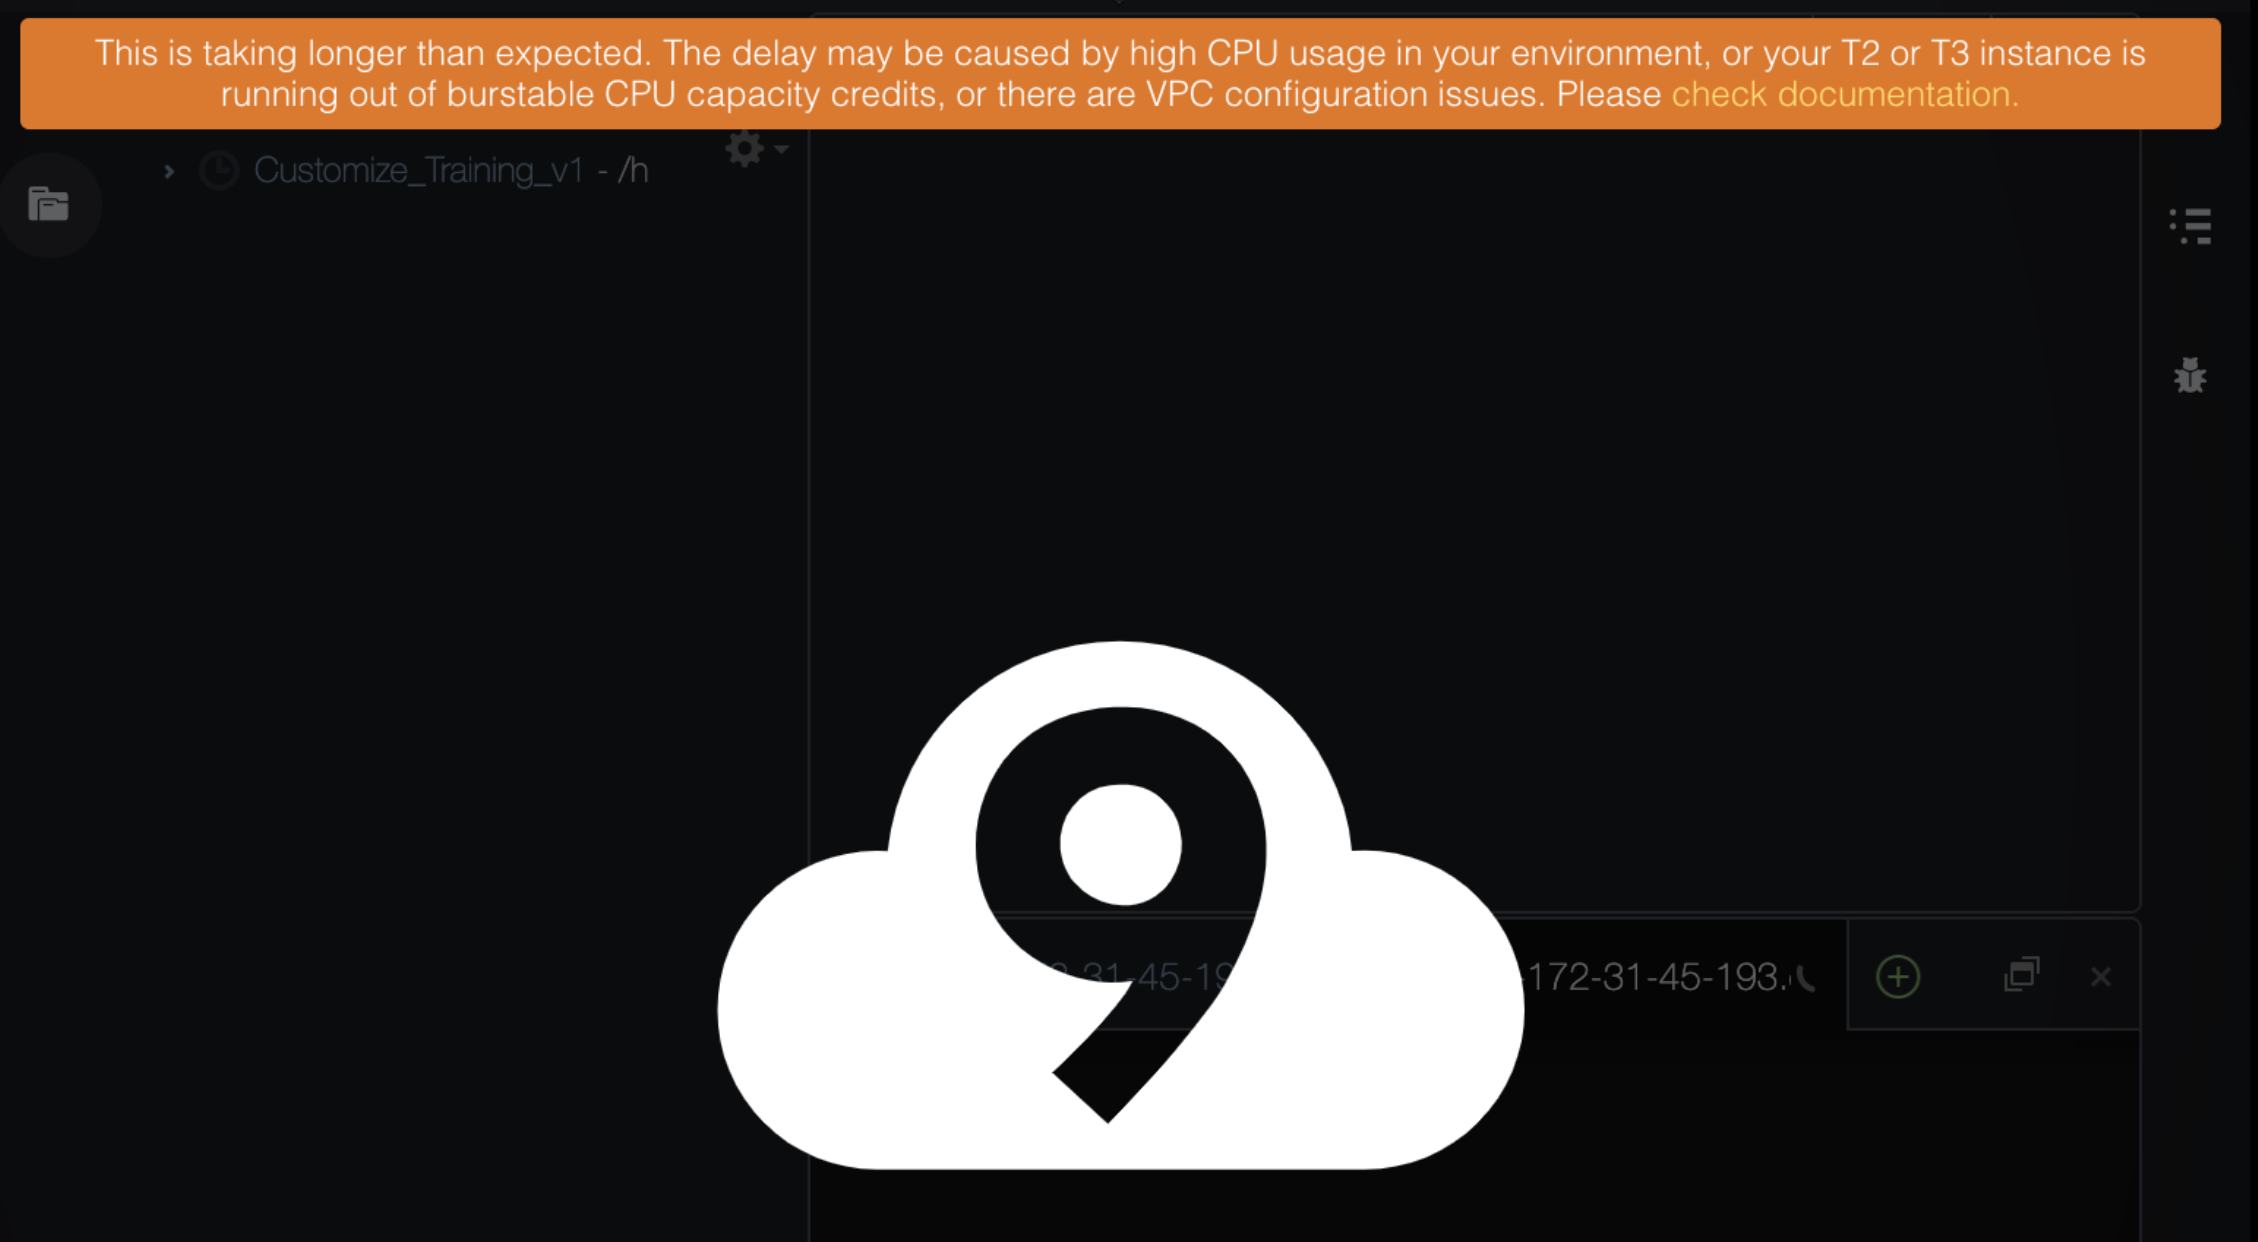2258x1242 pixels.
Task: Open the Outline panel icon
Action: tap(2189, 226)
